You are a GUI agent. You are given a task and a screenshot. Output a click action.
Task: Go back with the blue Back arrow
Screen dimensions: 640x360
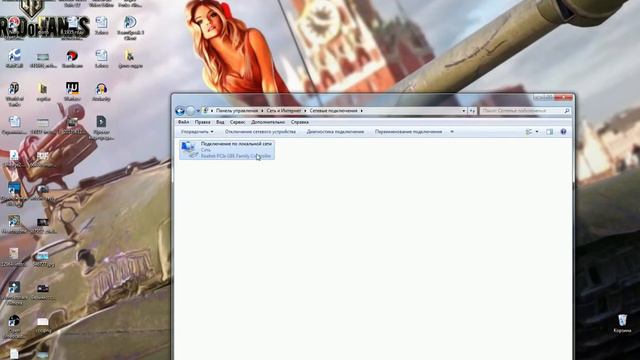pos(180,111)
